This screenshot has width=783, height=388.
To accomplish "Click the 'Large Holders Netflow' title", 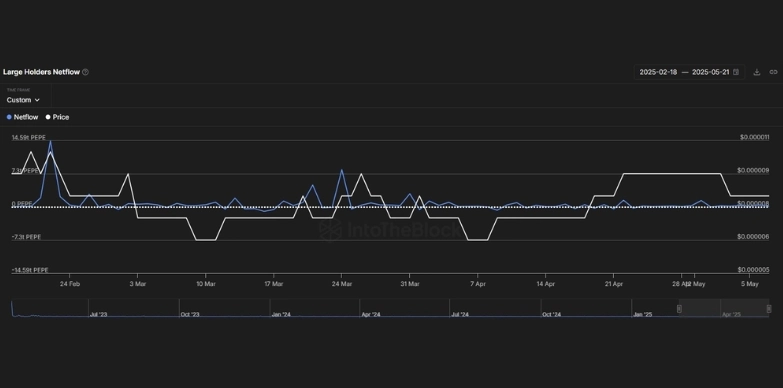I will pos(41,72).
